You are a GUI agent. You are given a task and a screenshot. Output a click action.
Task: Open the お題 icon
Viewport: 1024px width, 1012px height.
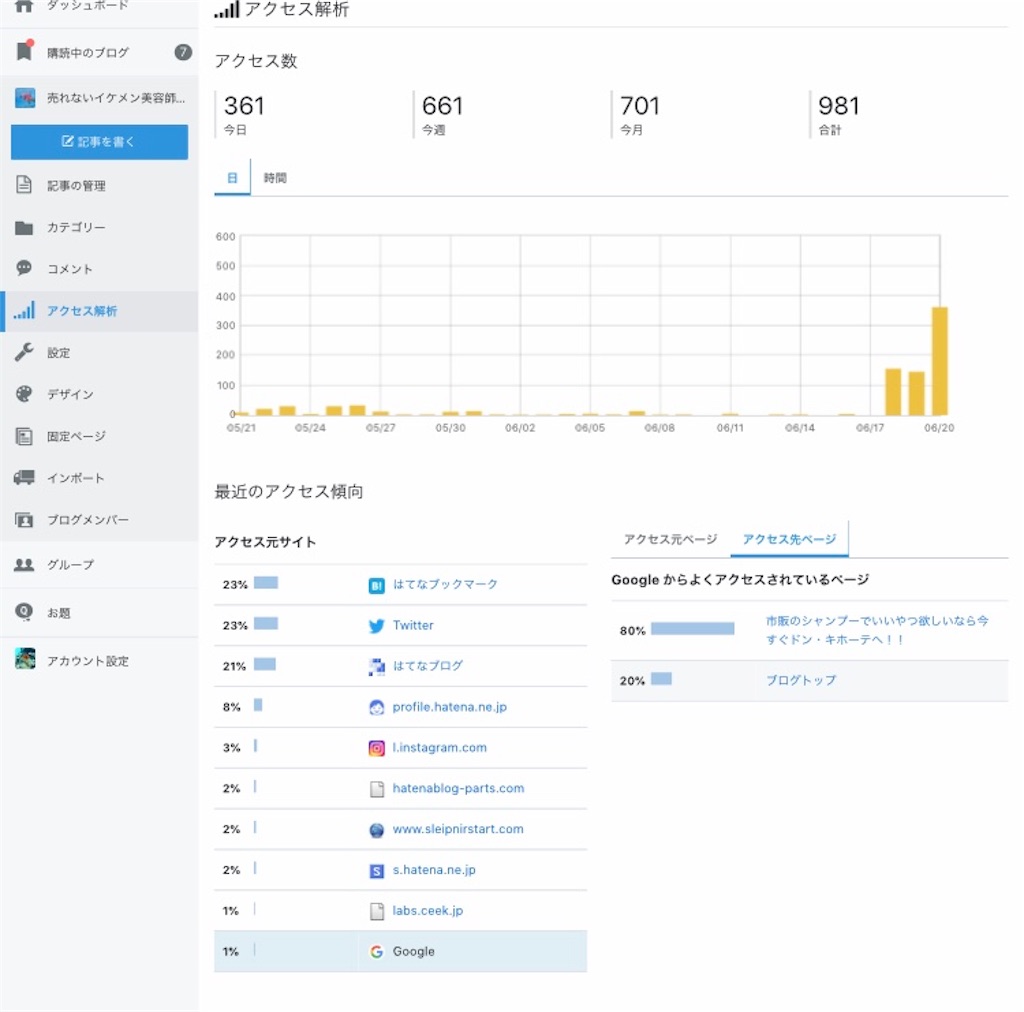coord(24,612)
